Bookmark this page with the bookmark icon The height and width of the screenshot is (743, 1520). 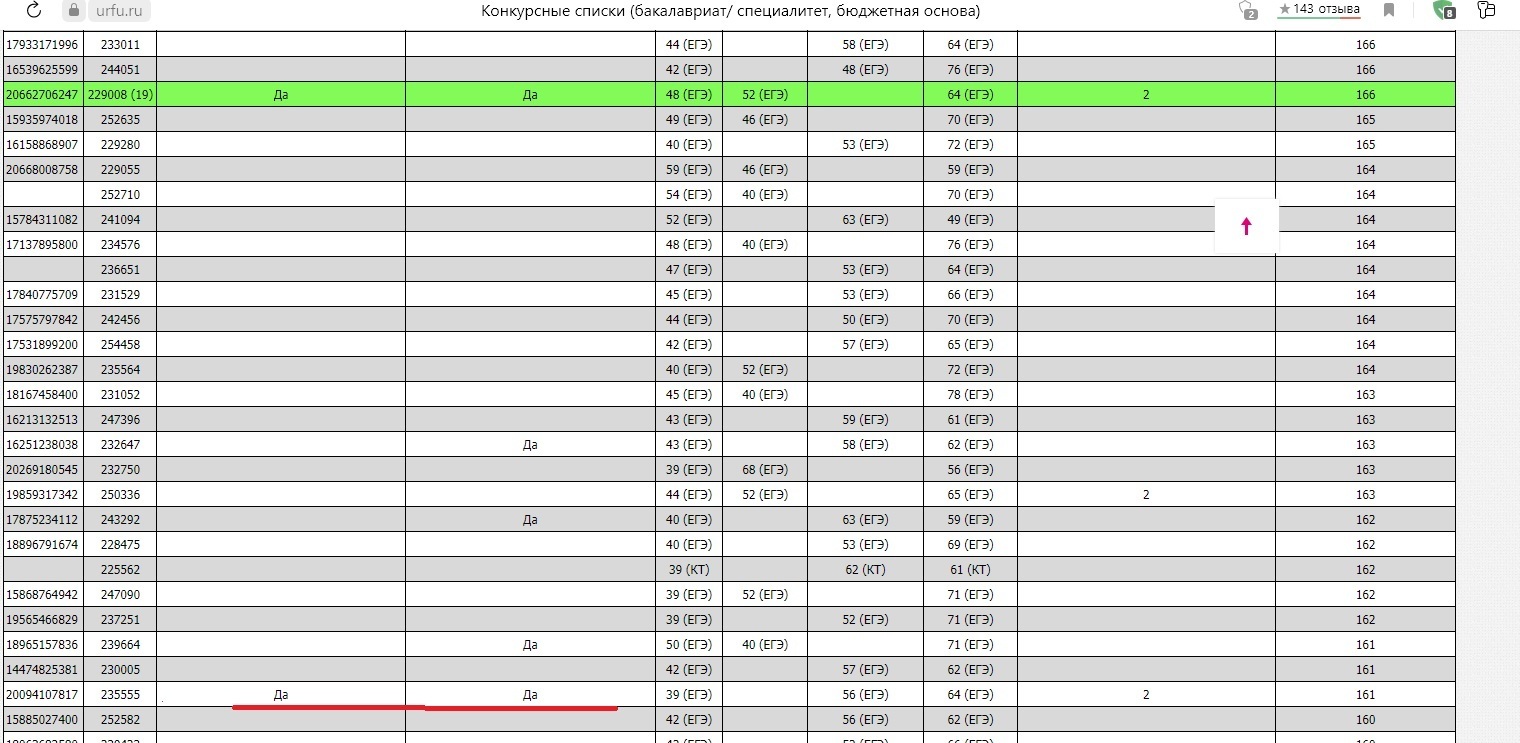pos(1389,10)
